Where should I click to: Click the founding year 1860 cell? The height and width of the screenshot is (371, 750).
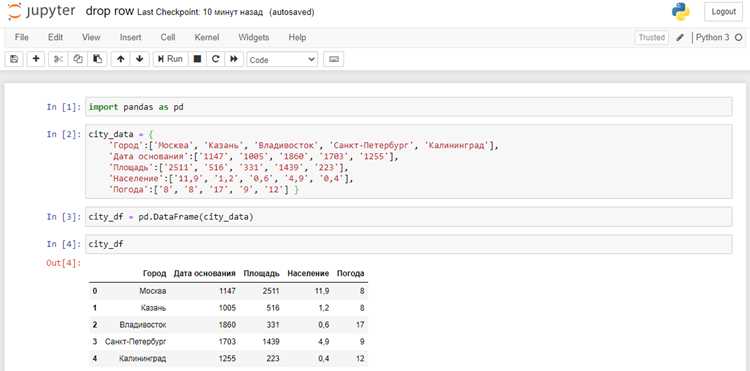pyautogui.click(x=227, y=325)
